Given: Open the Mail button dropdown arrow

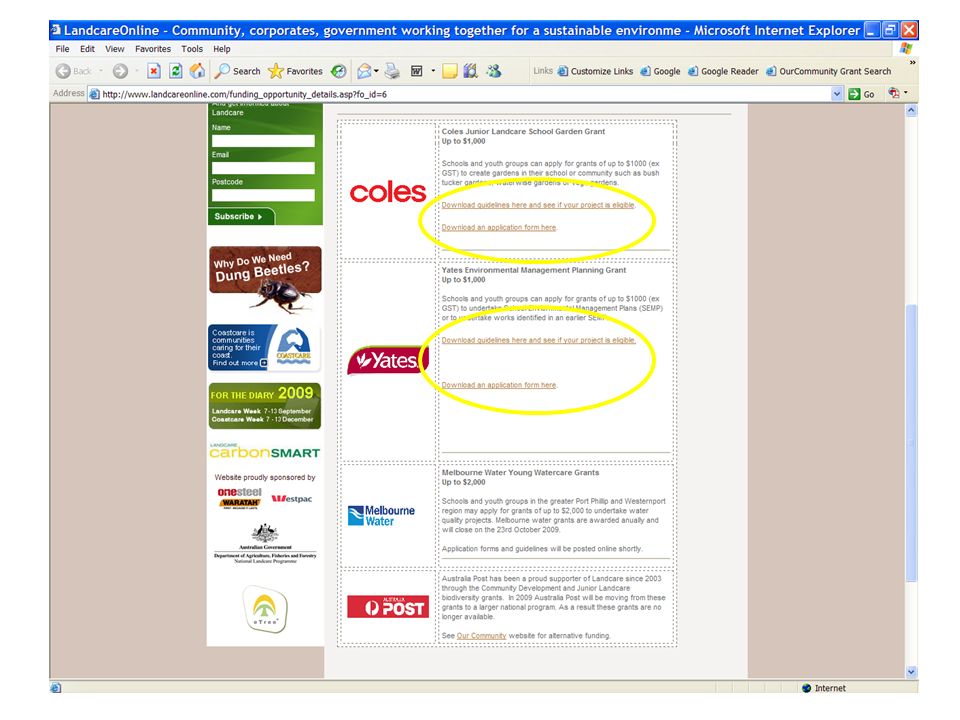Looking at the screenshot, I should point(377,71).
